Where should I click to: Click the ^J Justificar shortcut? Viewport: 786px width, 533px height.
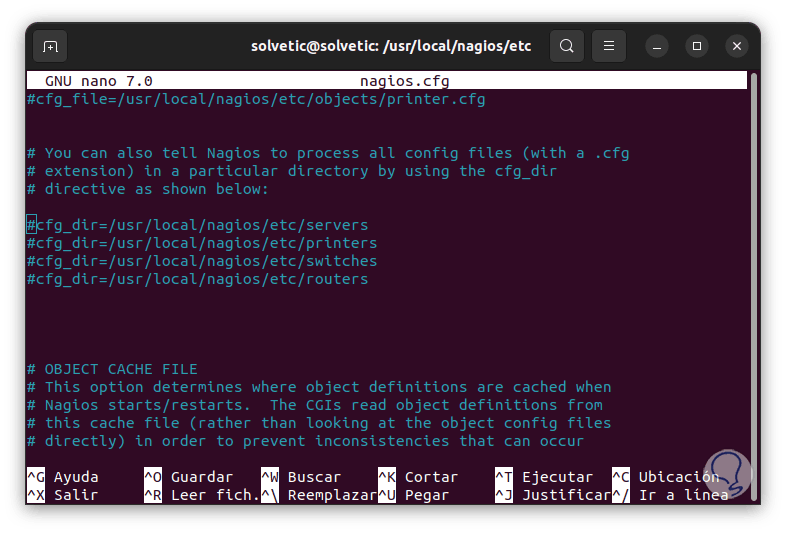553,495
